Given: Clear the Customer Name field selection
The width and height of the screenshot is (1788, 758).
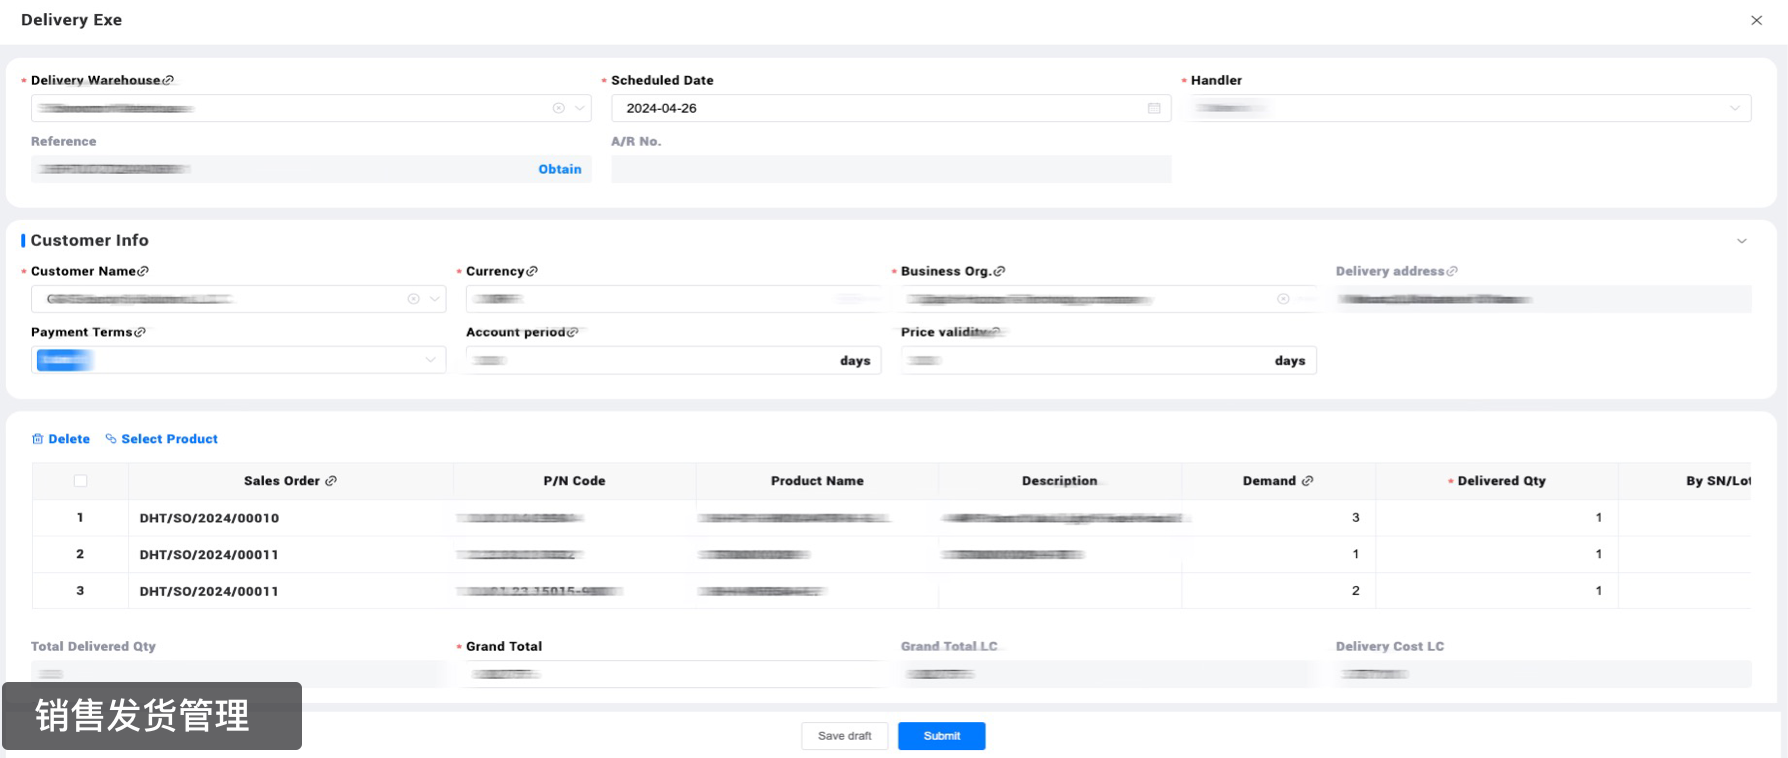Looking at the screenshot, I should 413,299.
